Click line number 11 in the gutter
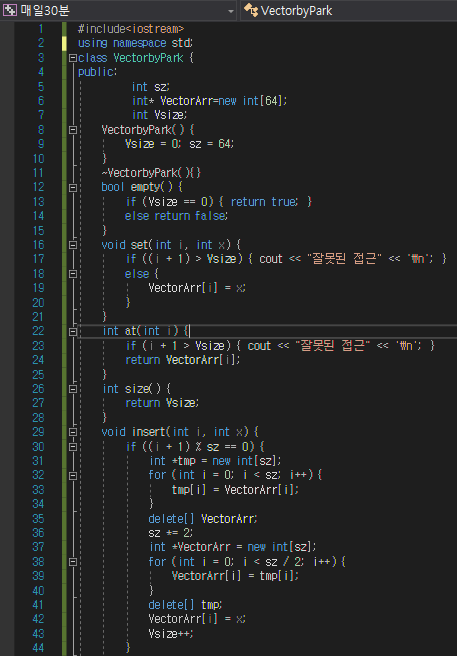This screenshot has width=457, height=656. (x=38, y=173)
